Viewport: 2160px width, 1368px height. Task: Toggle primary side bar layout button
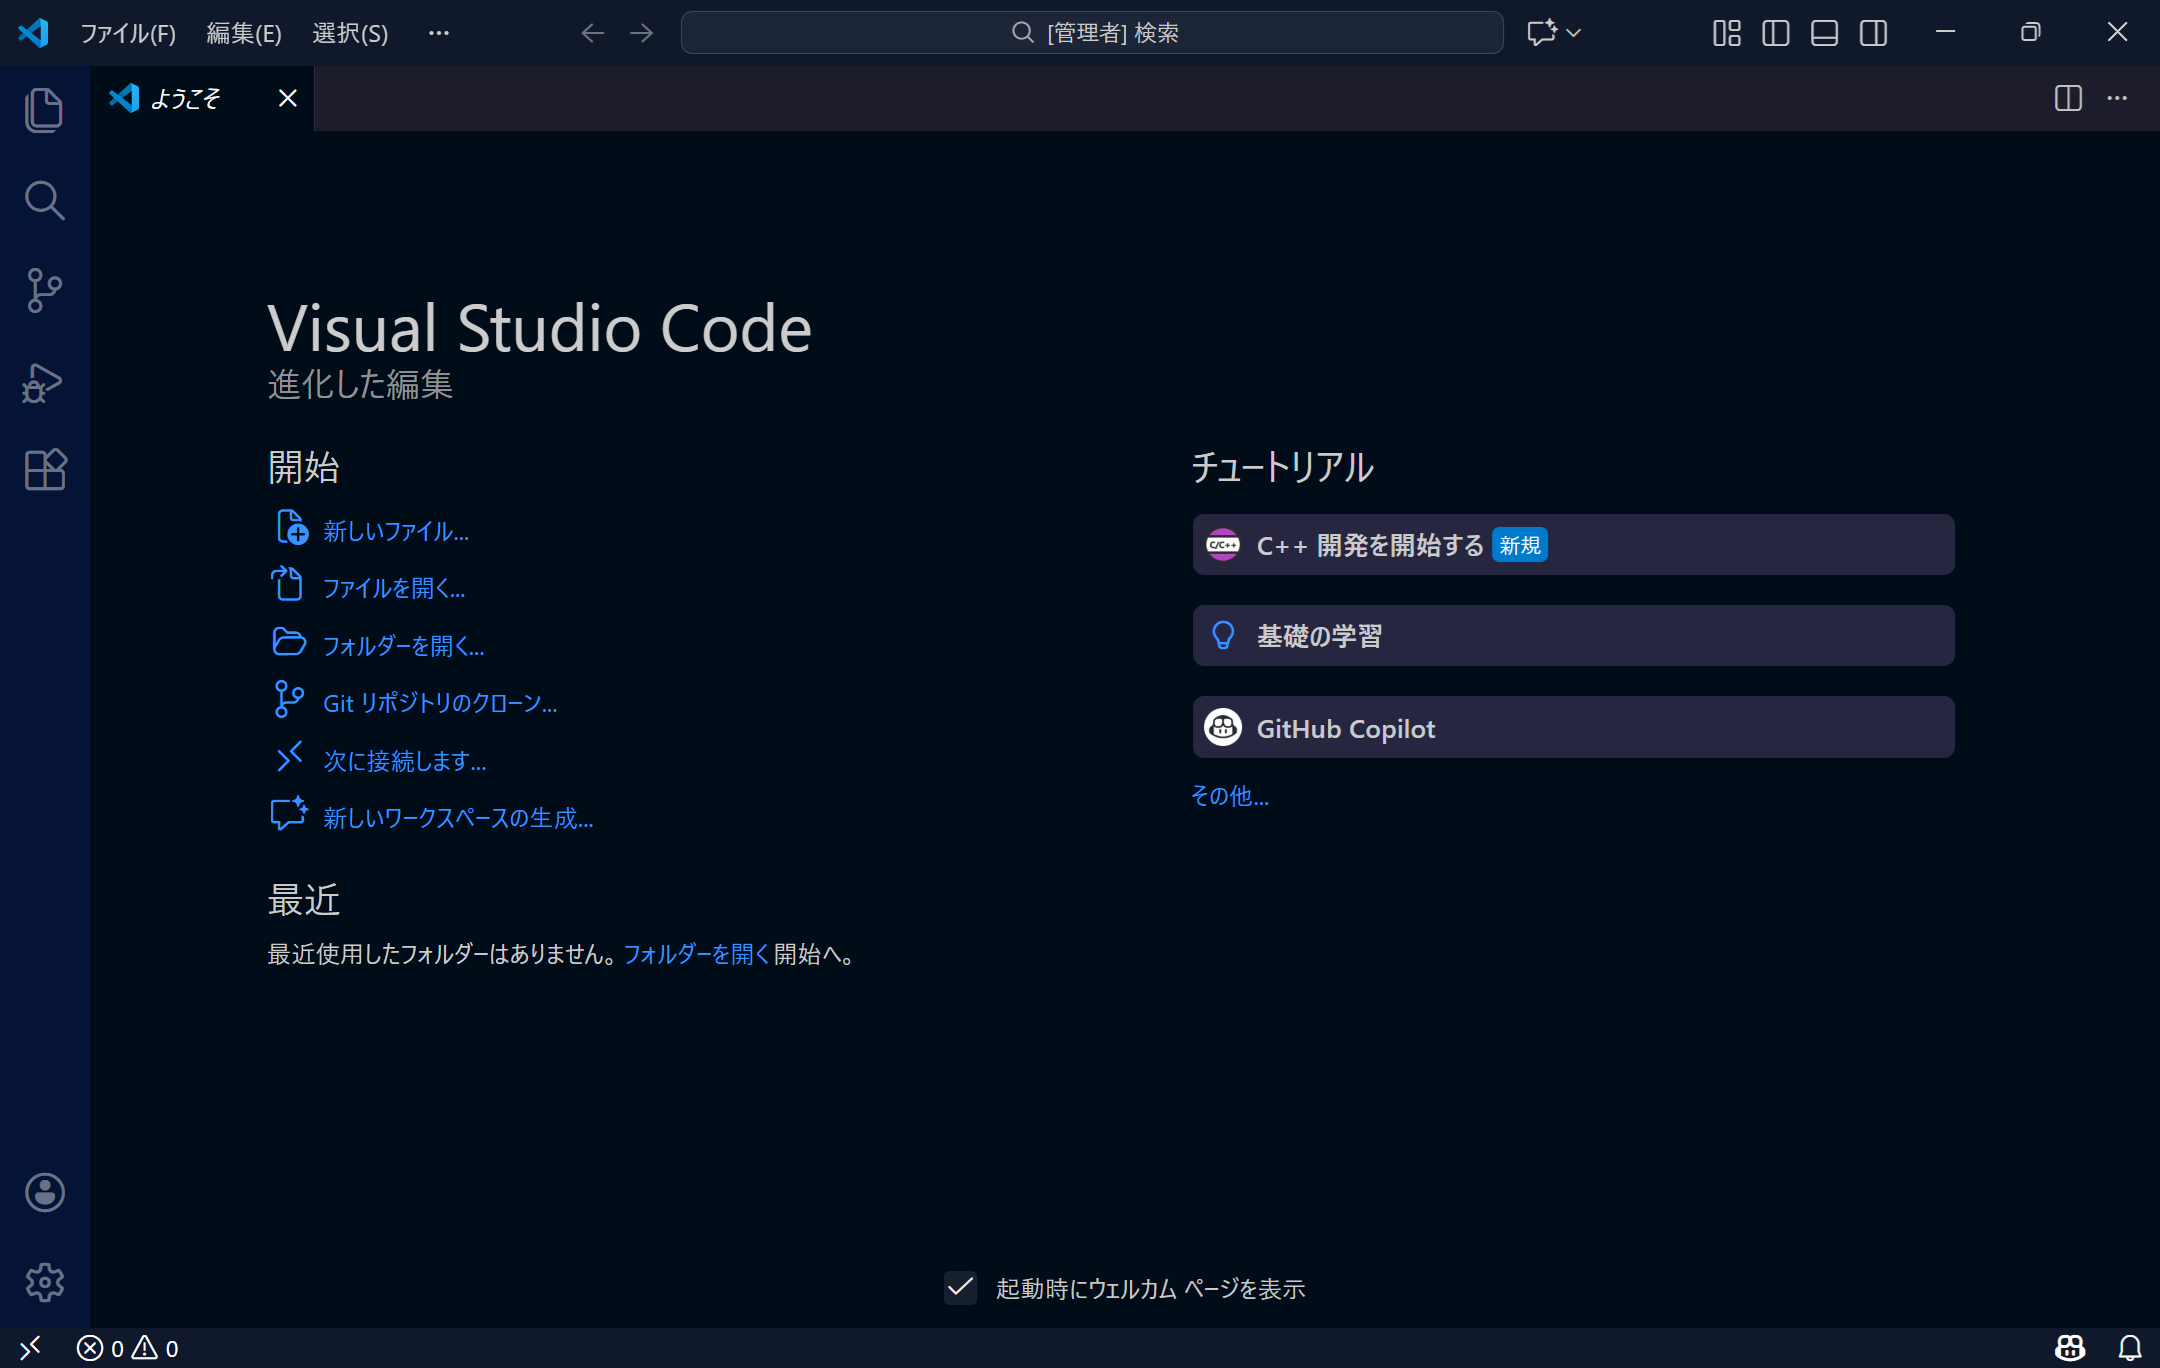[1776, 33]
